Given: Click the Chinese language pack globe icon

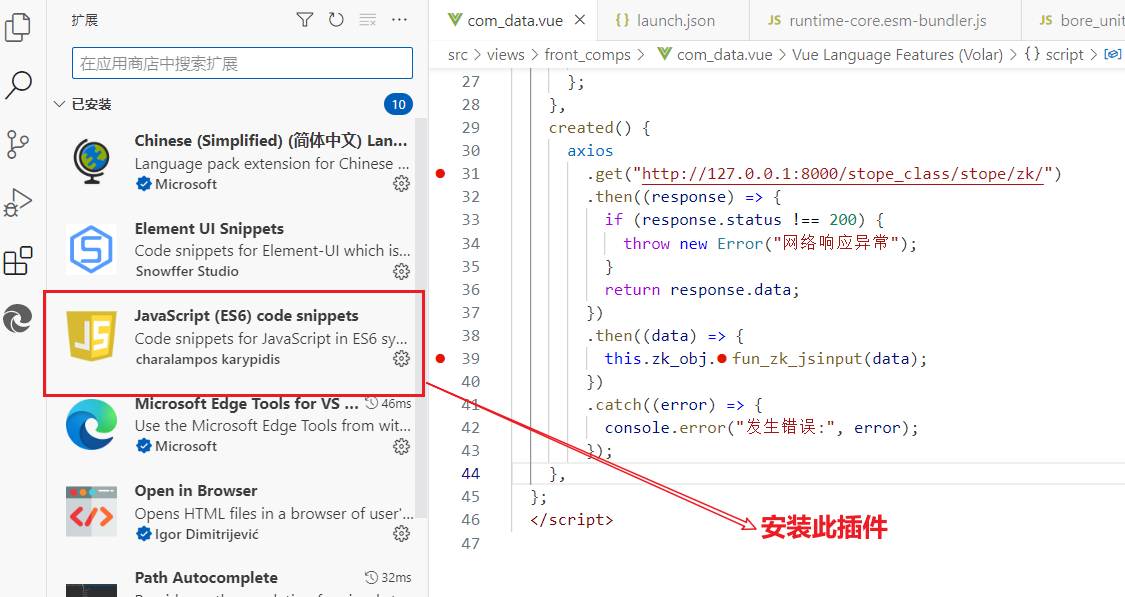Looking at the screenshot, I should coord(92,161).
